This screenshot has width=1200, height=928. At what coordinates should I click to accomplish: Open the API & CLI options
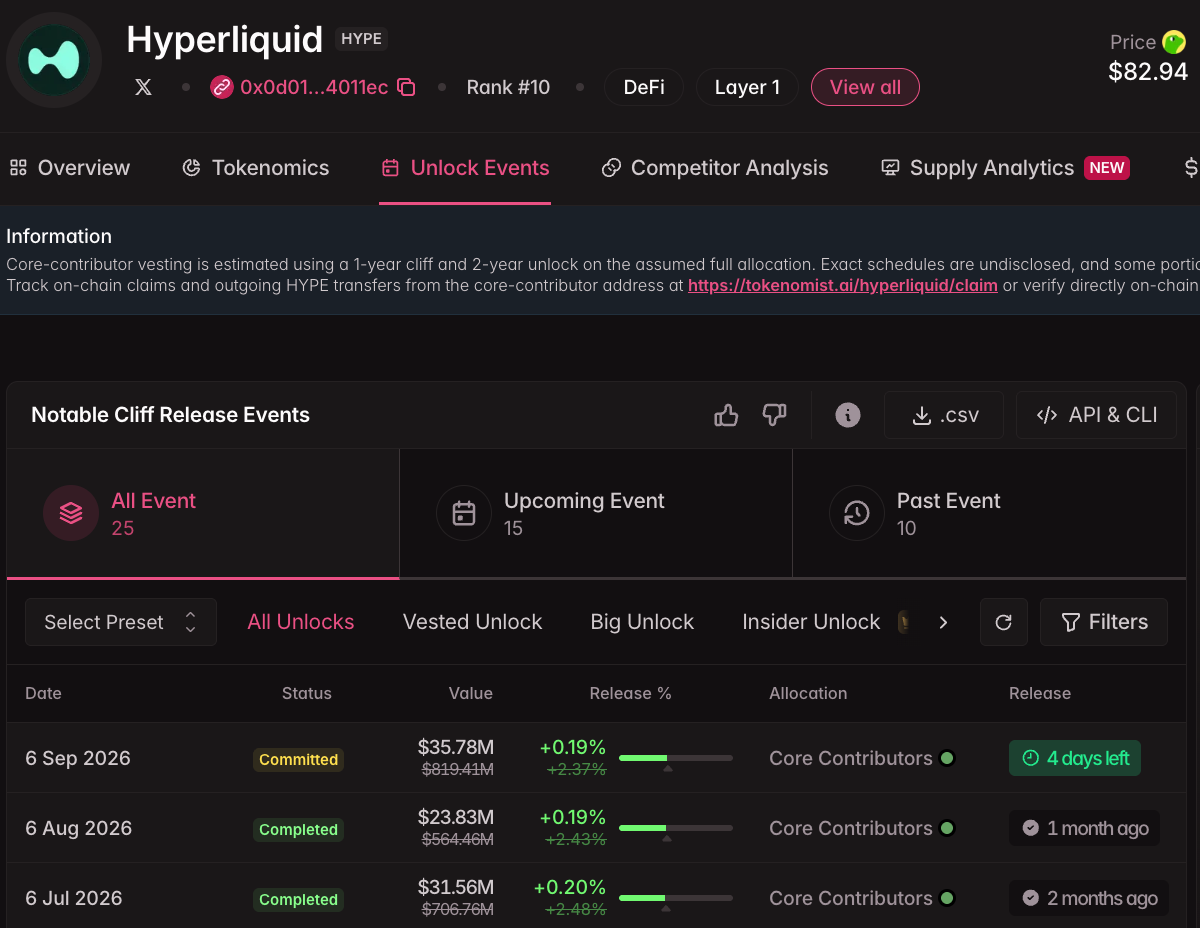click(1097, 415)
